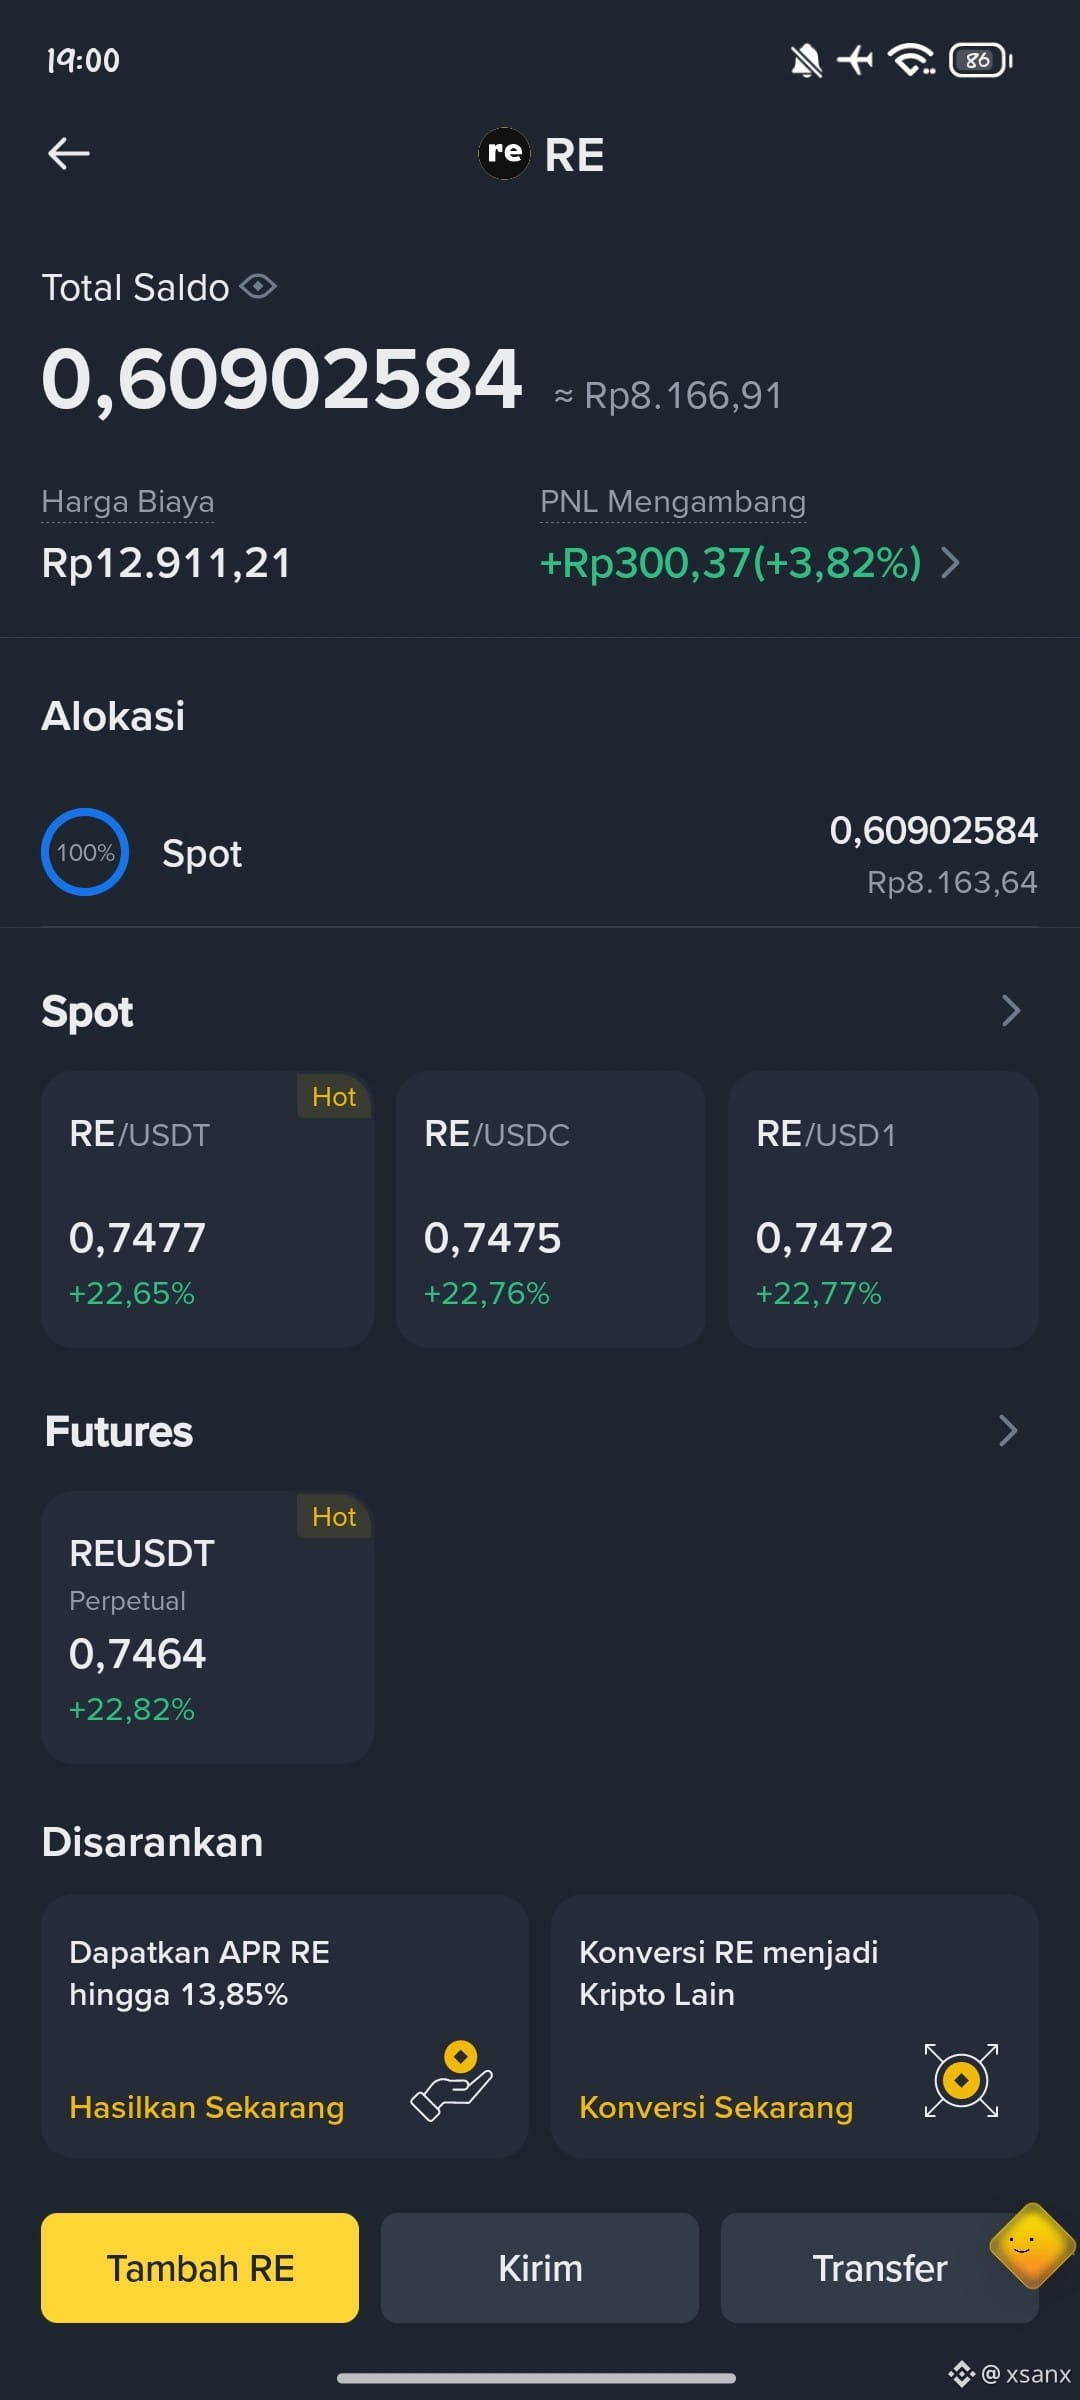The width and height of the screenshot is (1080, 2400).
Task: Tap the hand-with-coin earn icon
Action: point(452,2082)
